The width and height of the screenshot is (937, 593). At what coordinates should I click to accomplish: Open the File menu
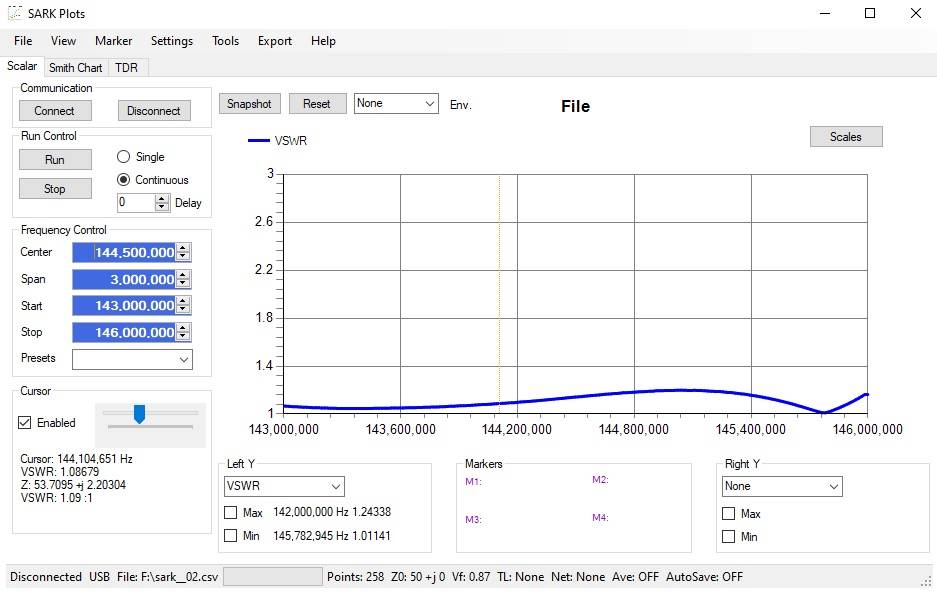pyautogui.click(x=23, y=41)
